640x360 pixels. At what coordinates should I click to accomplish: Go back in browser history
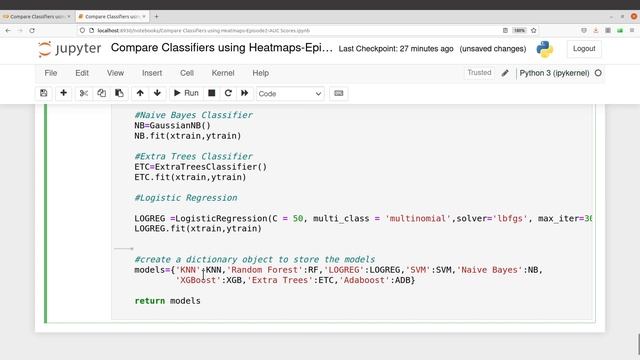8,31
